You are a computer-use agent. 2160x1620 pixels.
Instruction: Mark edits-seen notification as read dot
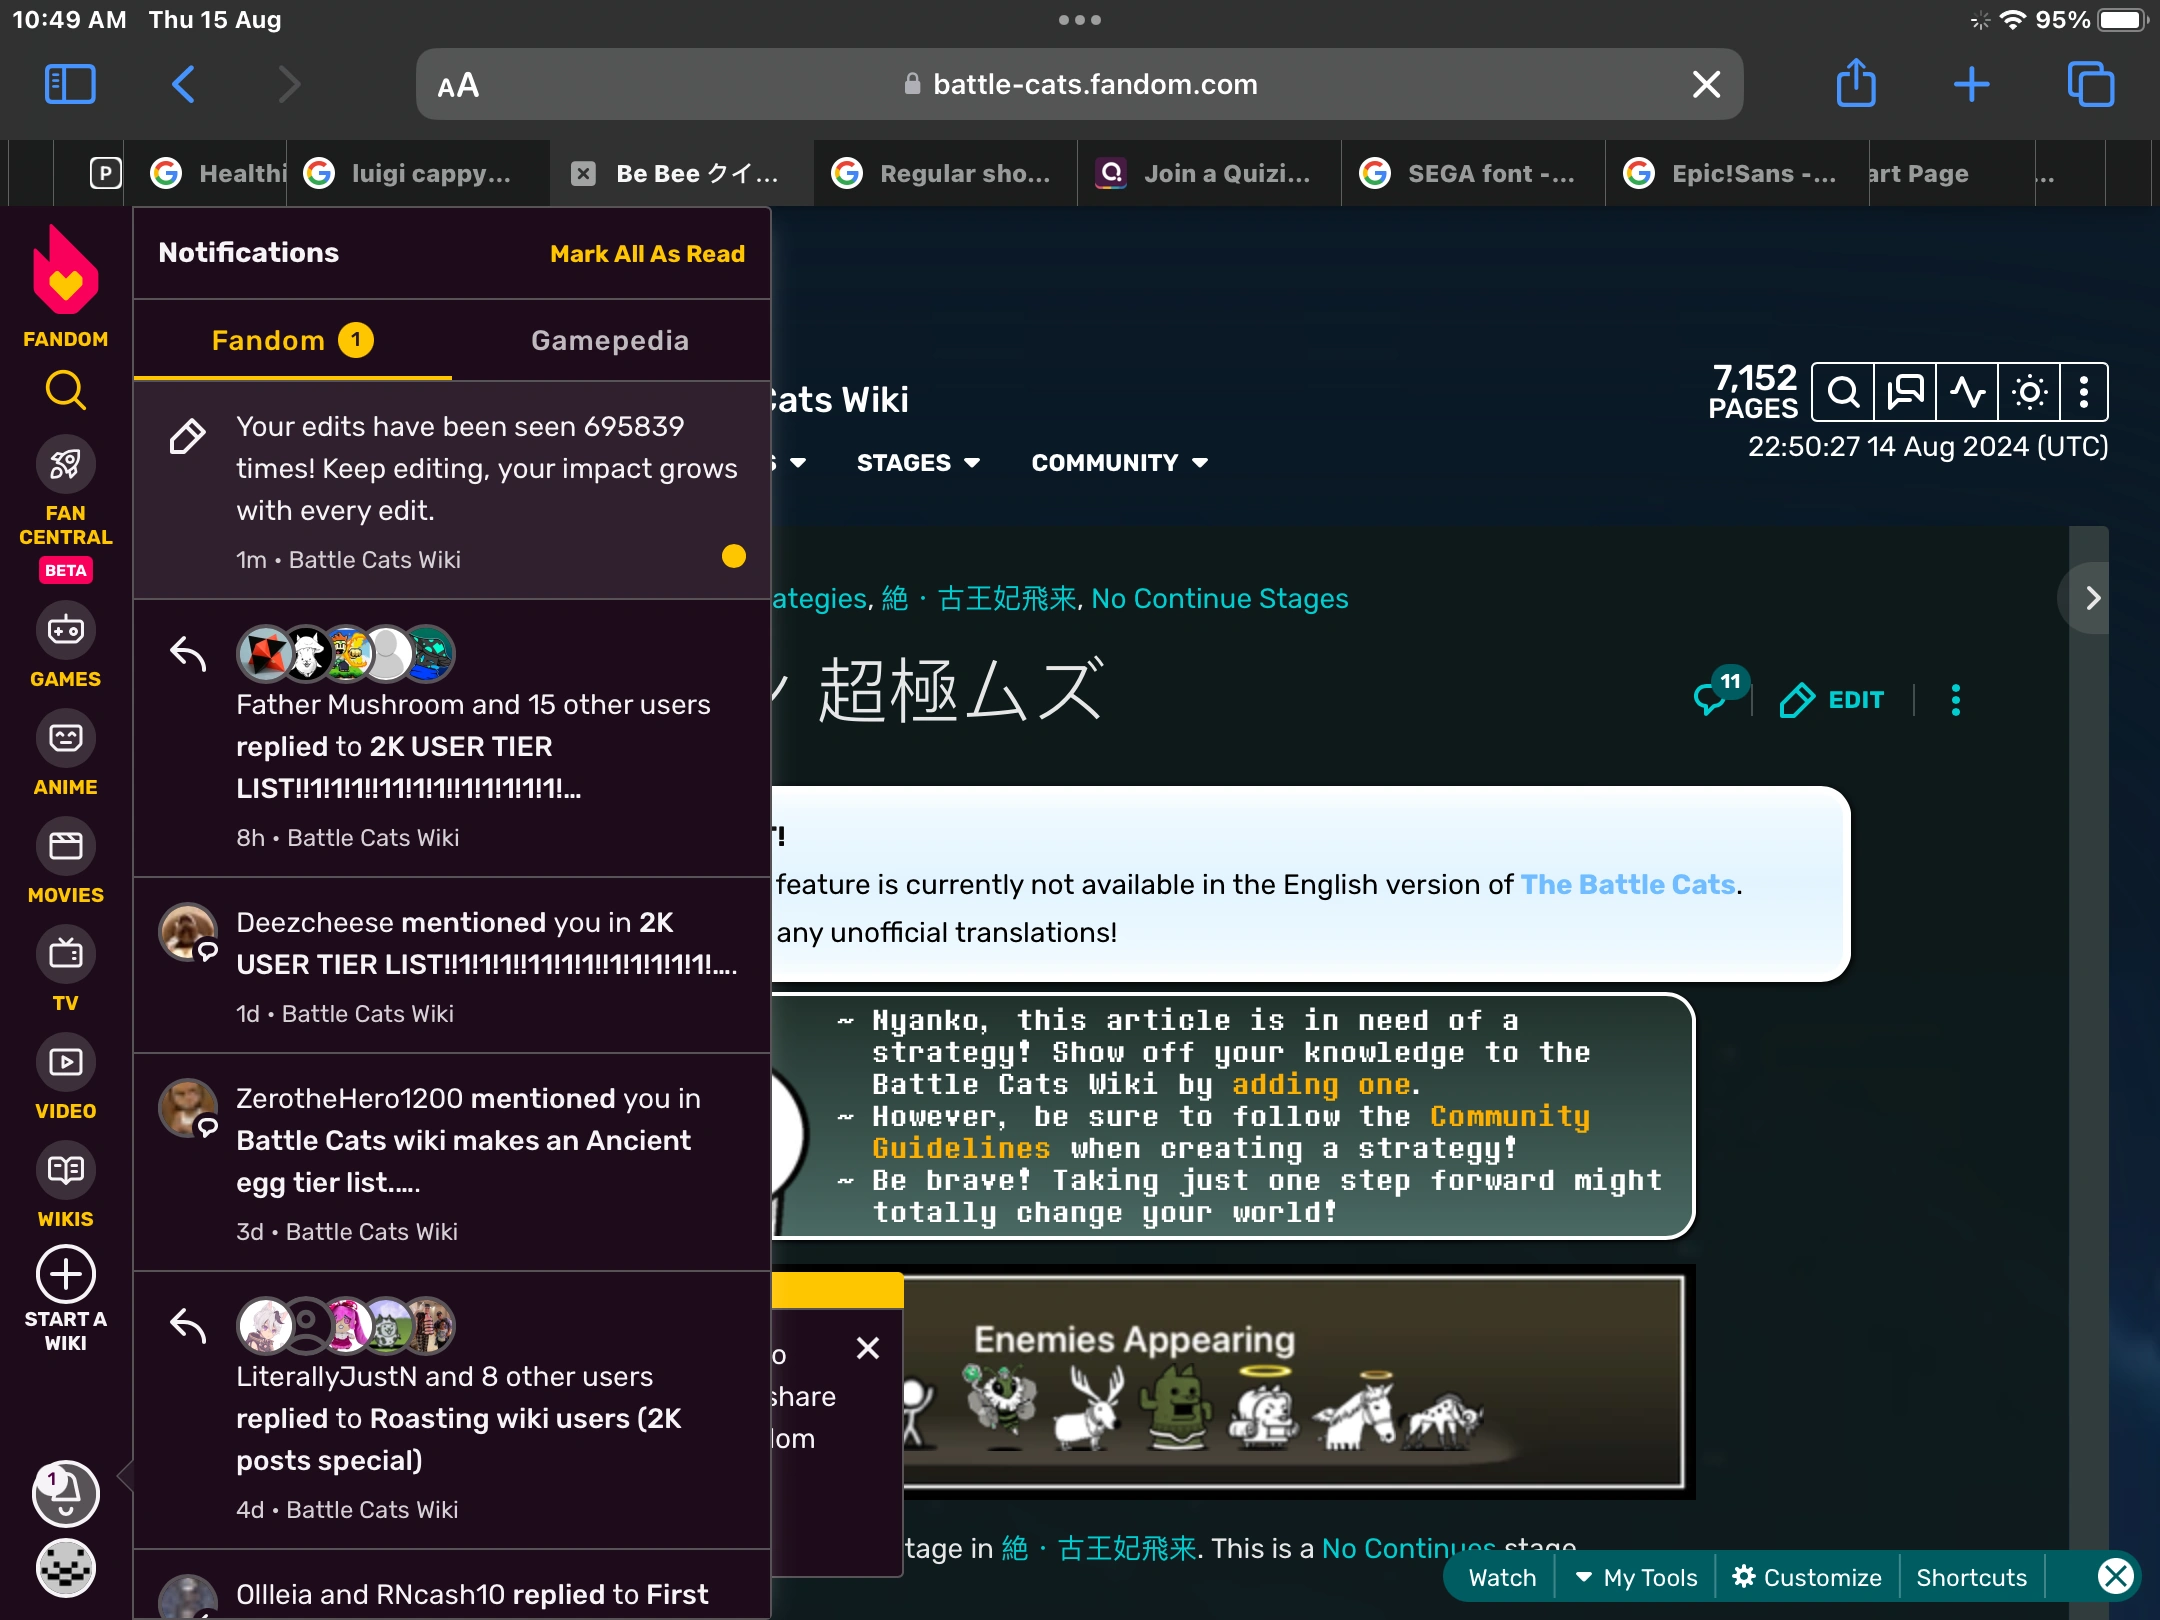coord(734,556)
